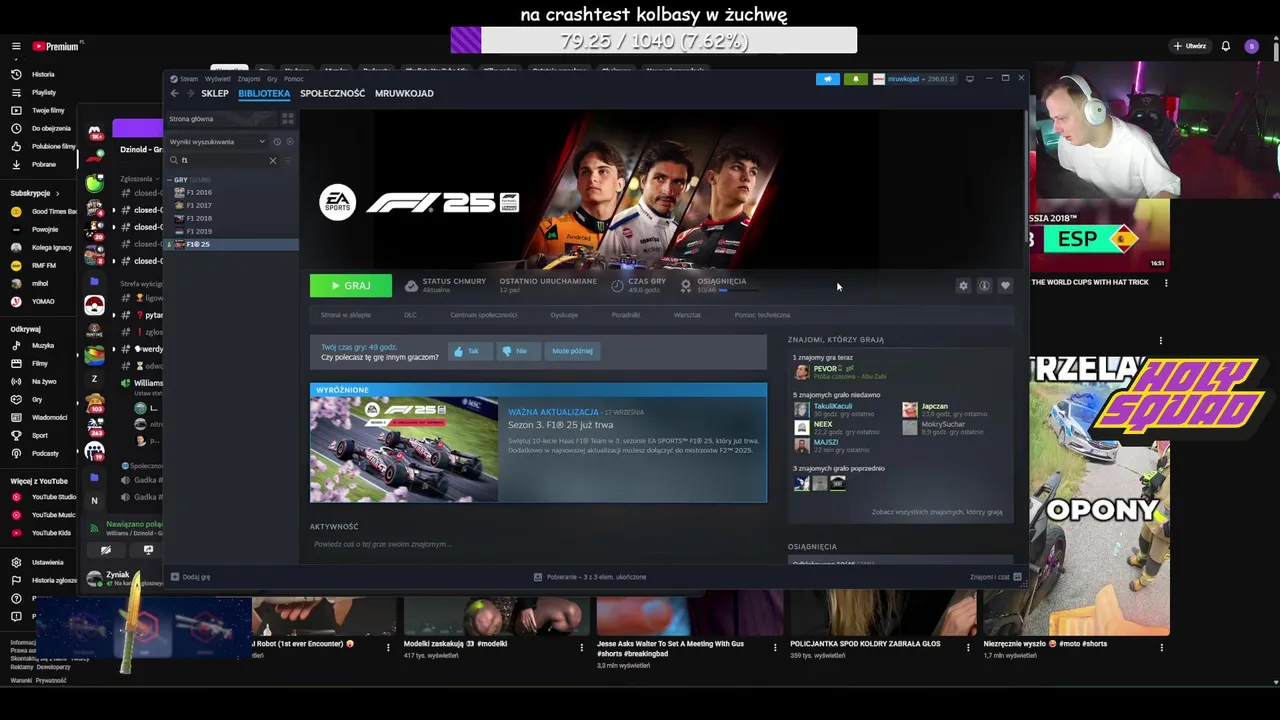Click friend PEVOR in playing-now list
The height and width of the screenshot is (720, 1280).
point(838,372)
